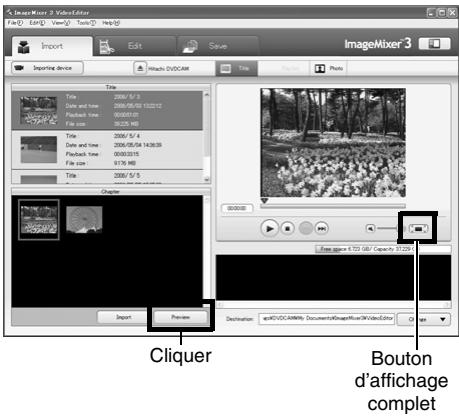This screenshot has width=459, height=417.
Task: Click the full display button
Action: (x=418, y=229)
